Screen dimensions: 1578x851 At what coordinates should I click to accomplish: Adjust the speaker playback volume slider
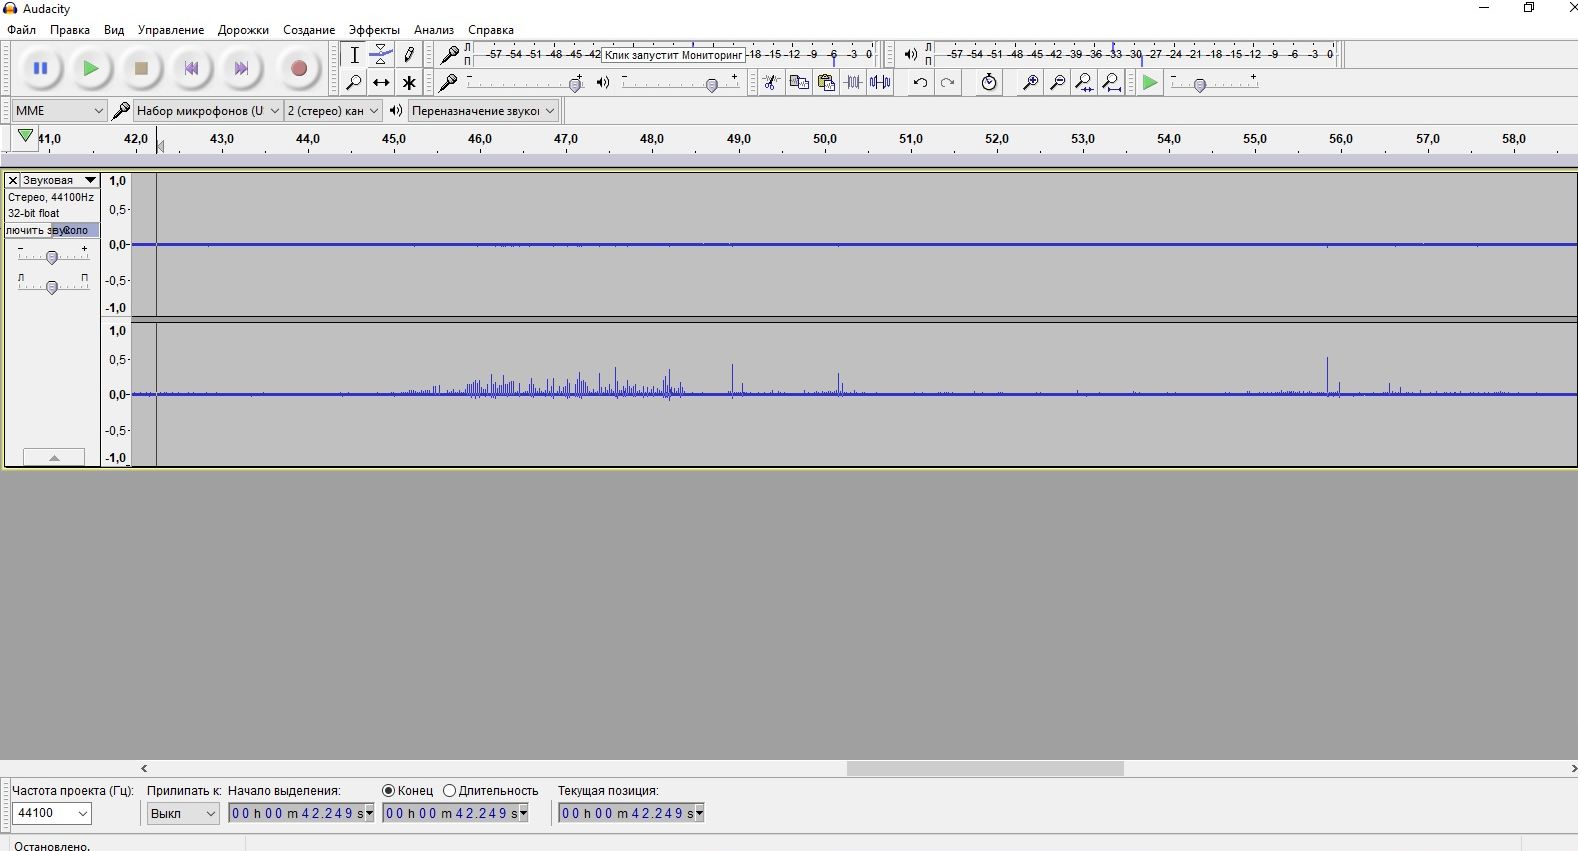pos(679,82)
